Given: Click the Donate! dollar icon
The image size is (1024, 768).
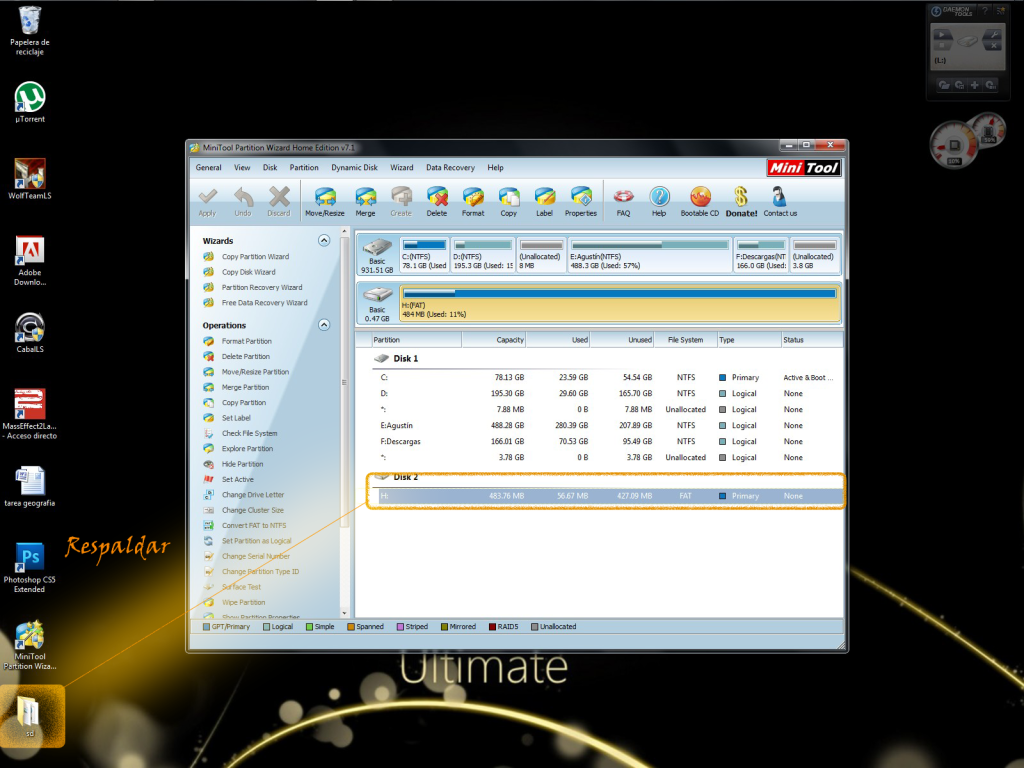Looking at the screenshot, I should tap(741, 200).
